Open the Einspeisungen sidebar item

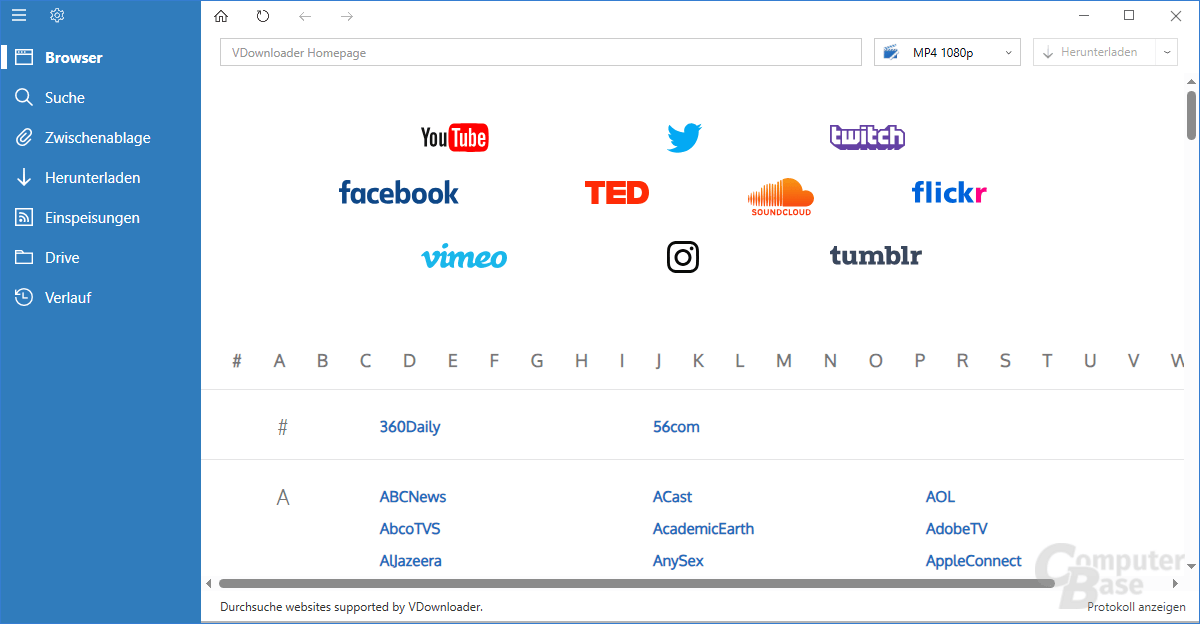100,217
